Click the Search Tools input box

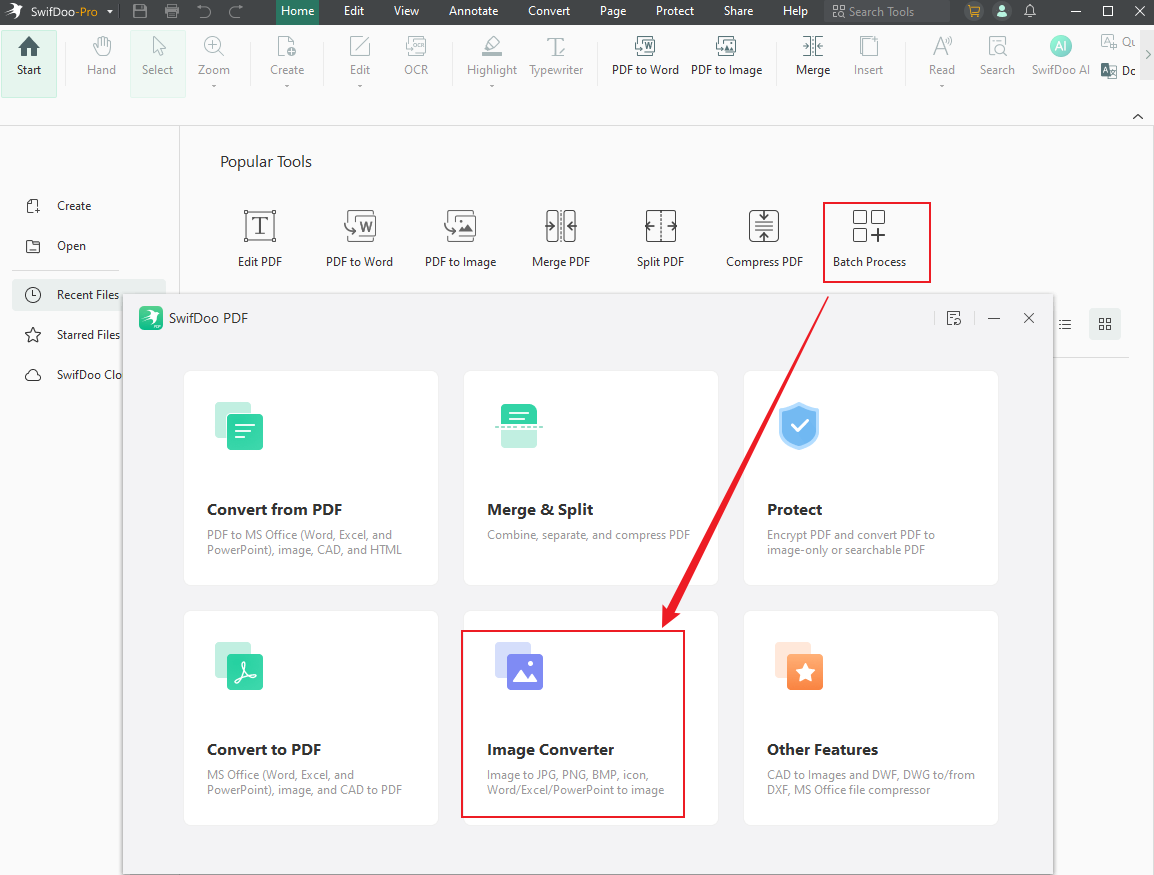pos(886,11)
